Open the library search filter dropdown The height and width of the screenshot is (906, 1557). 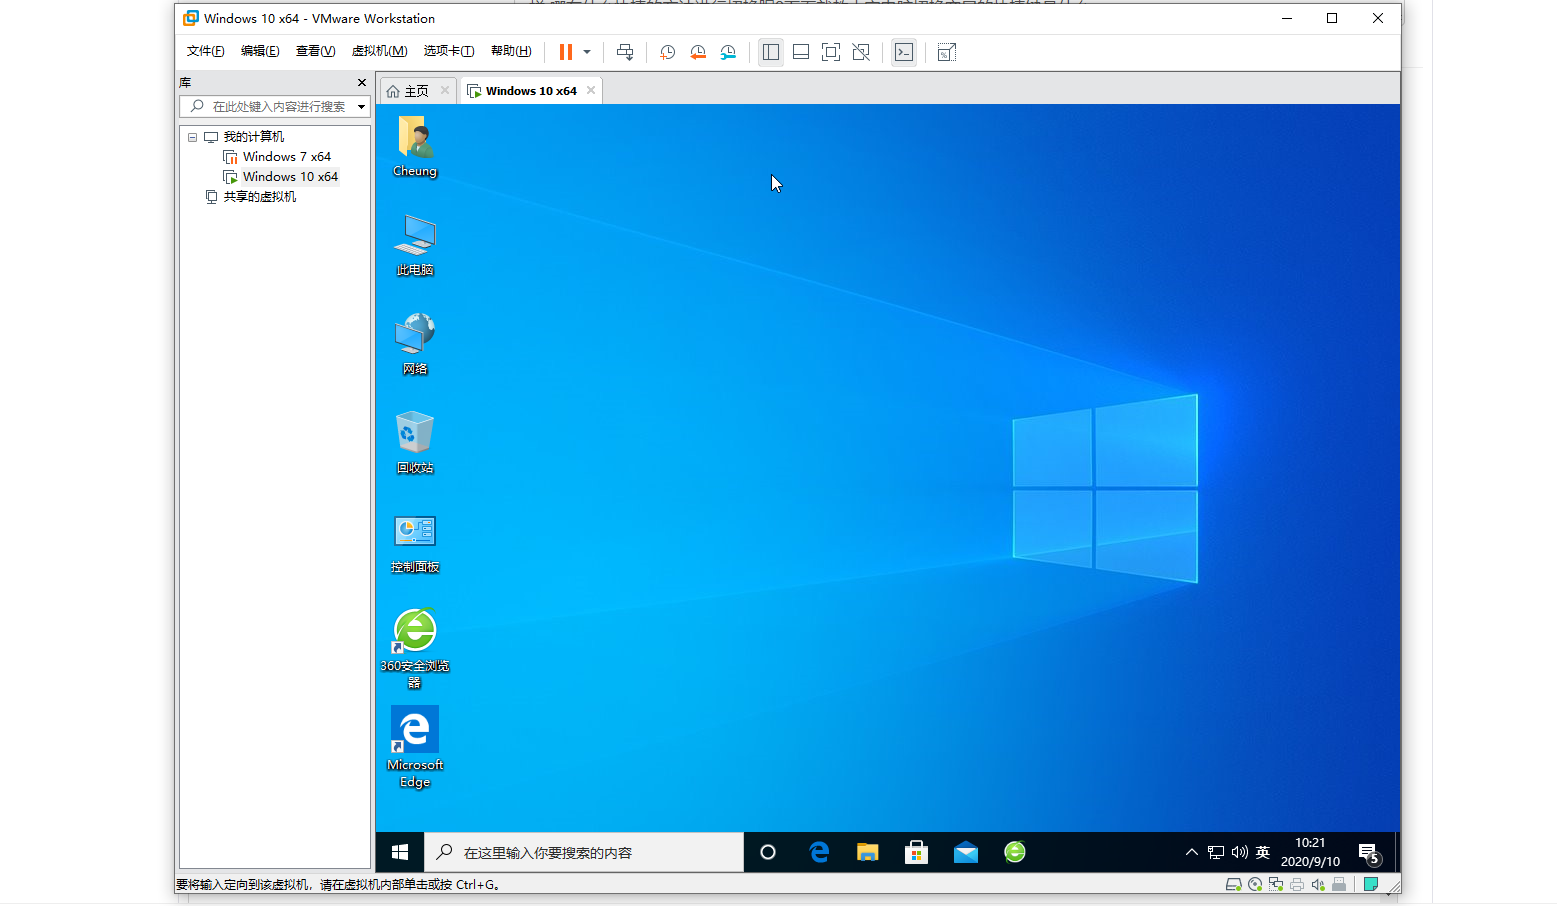coord(361,107)
